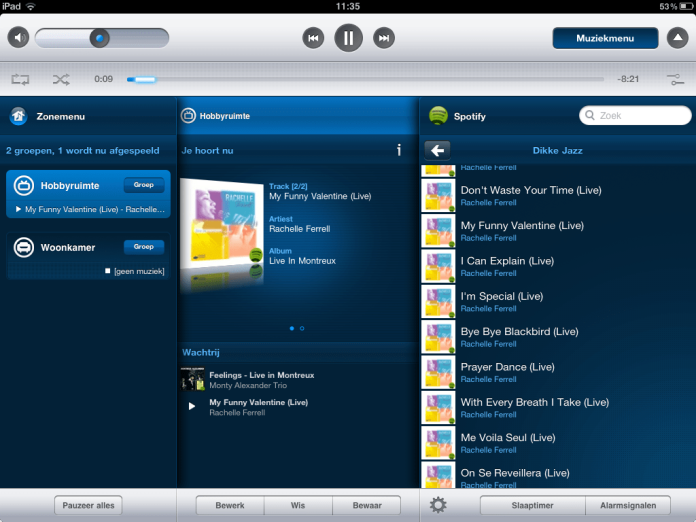The image size is (696, 522).
Task: Select With Every Breath I Take (Live)
Action: pos(558,407)
